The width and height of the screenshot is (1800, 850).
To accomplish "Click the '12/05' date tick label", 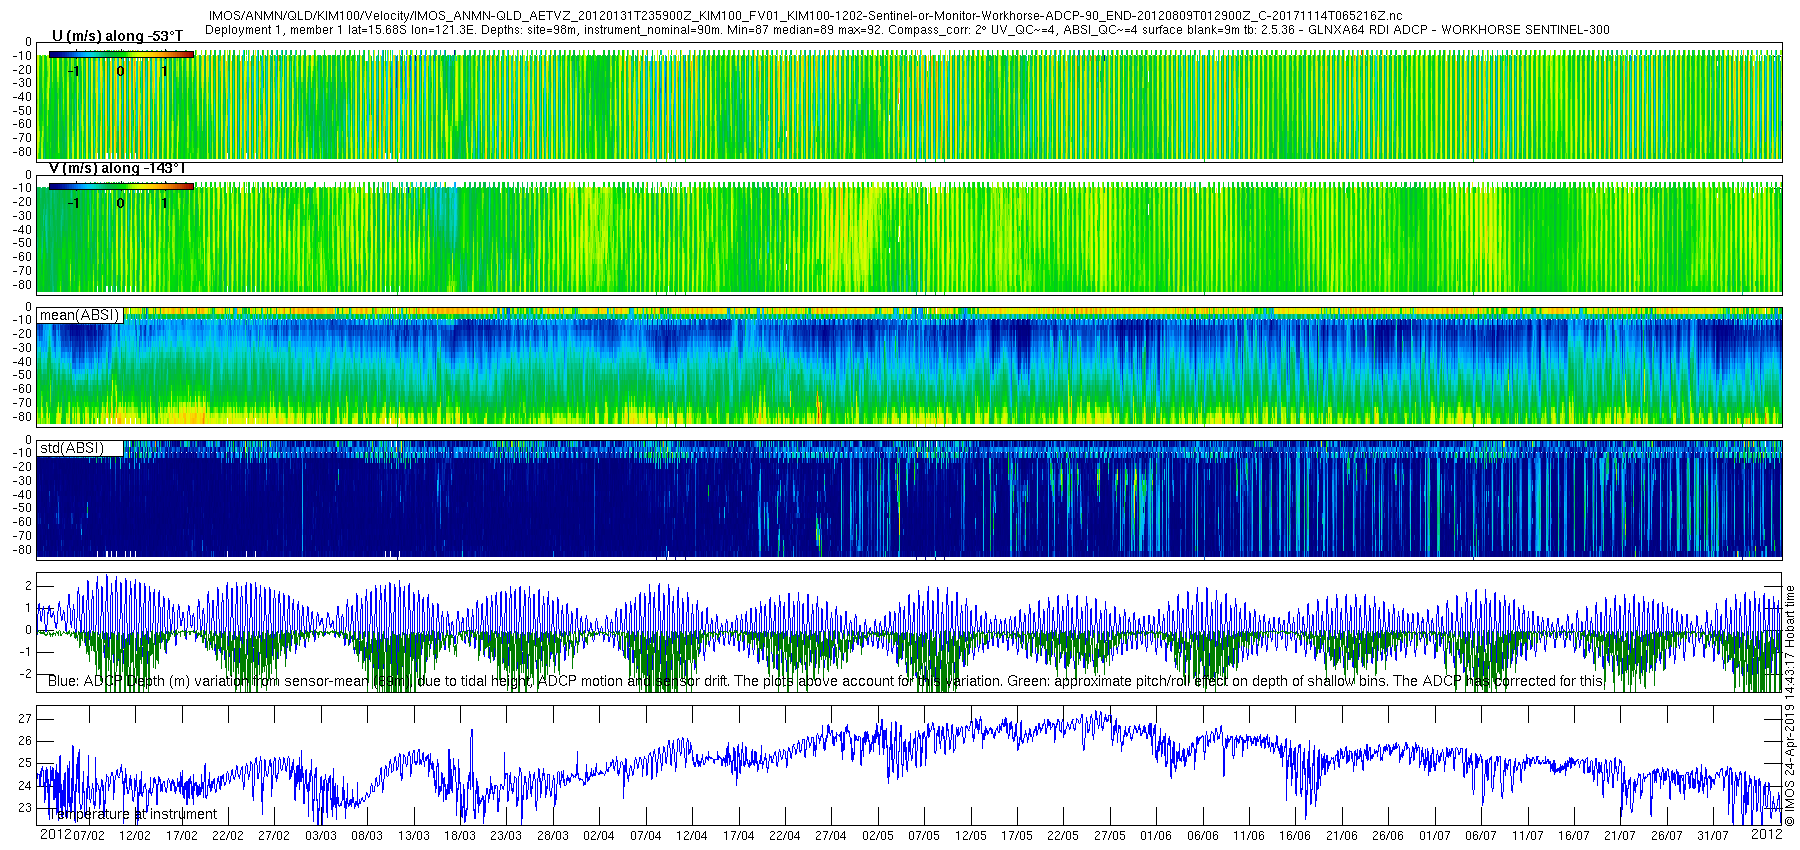I will (971, 835).
